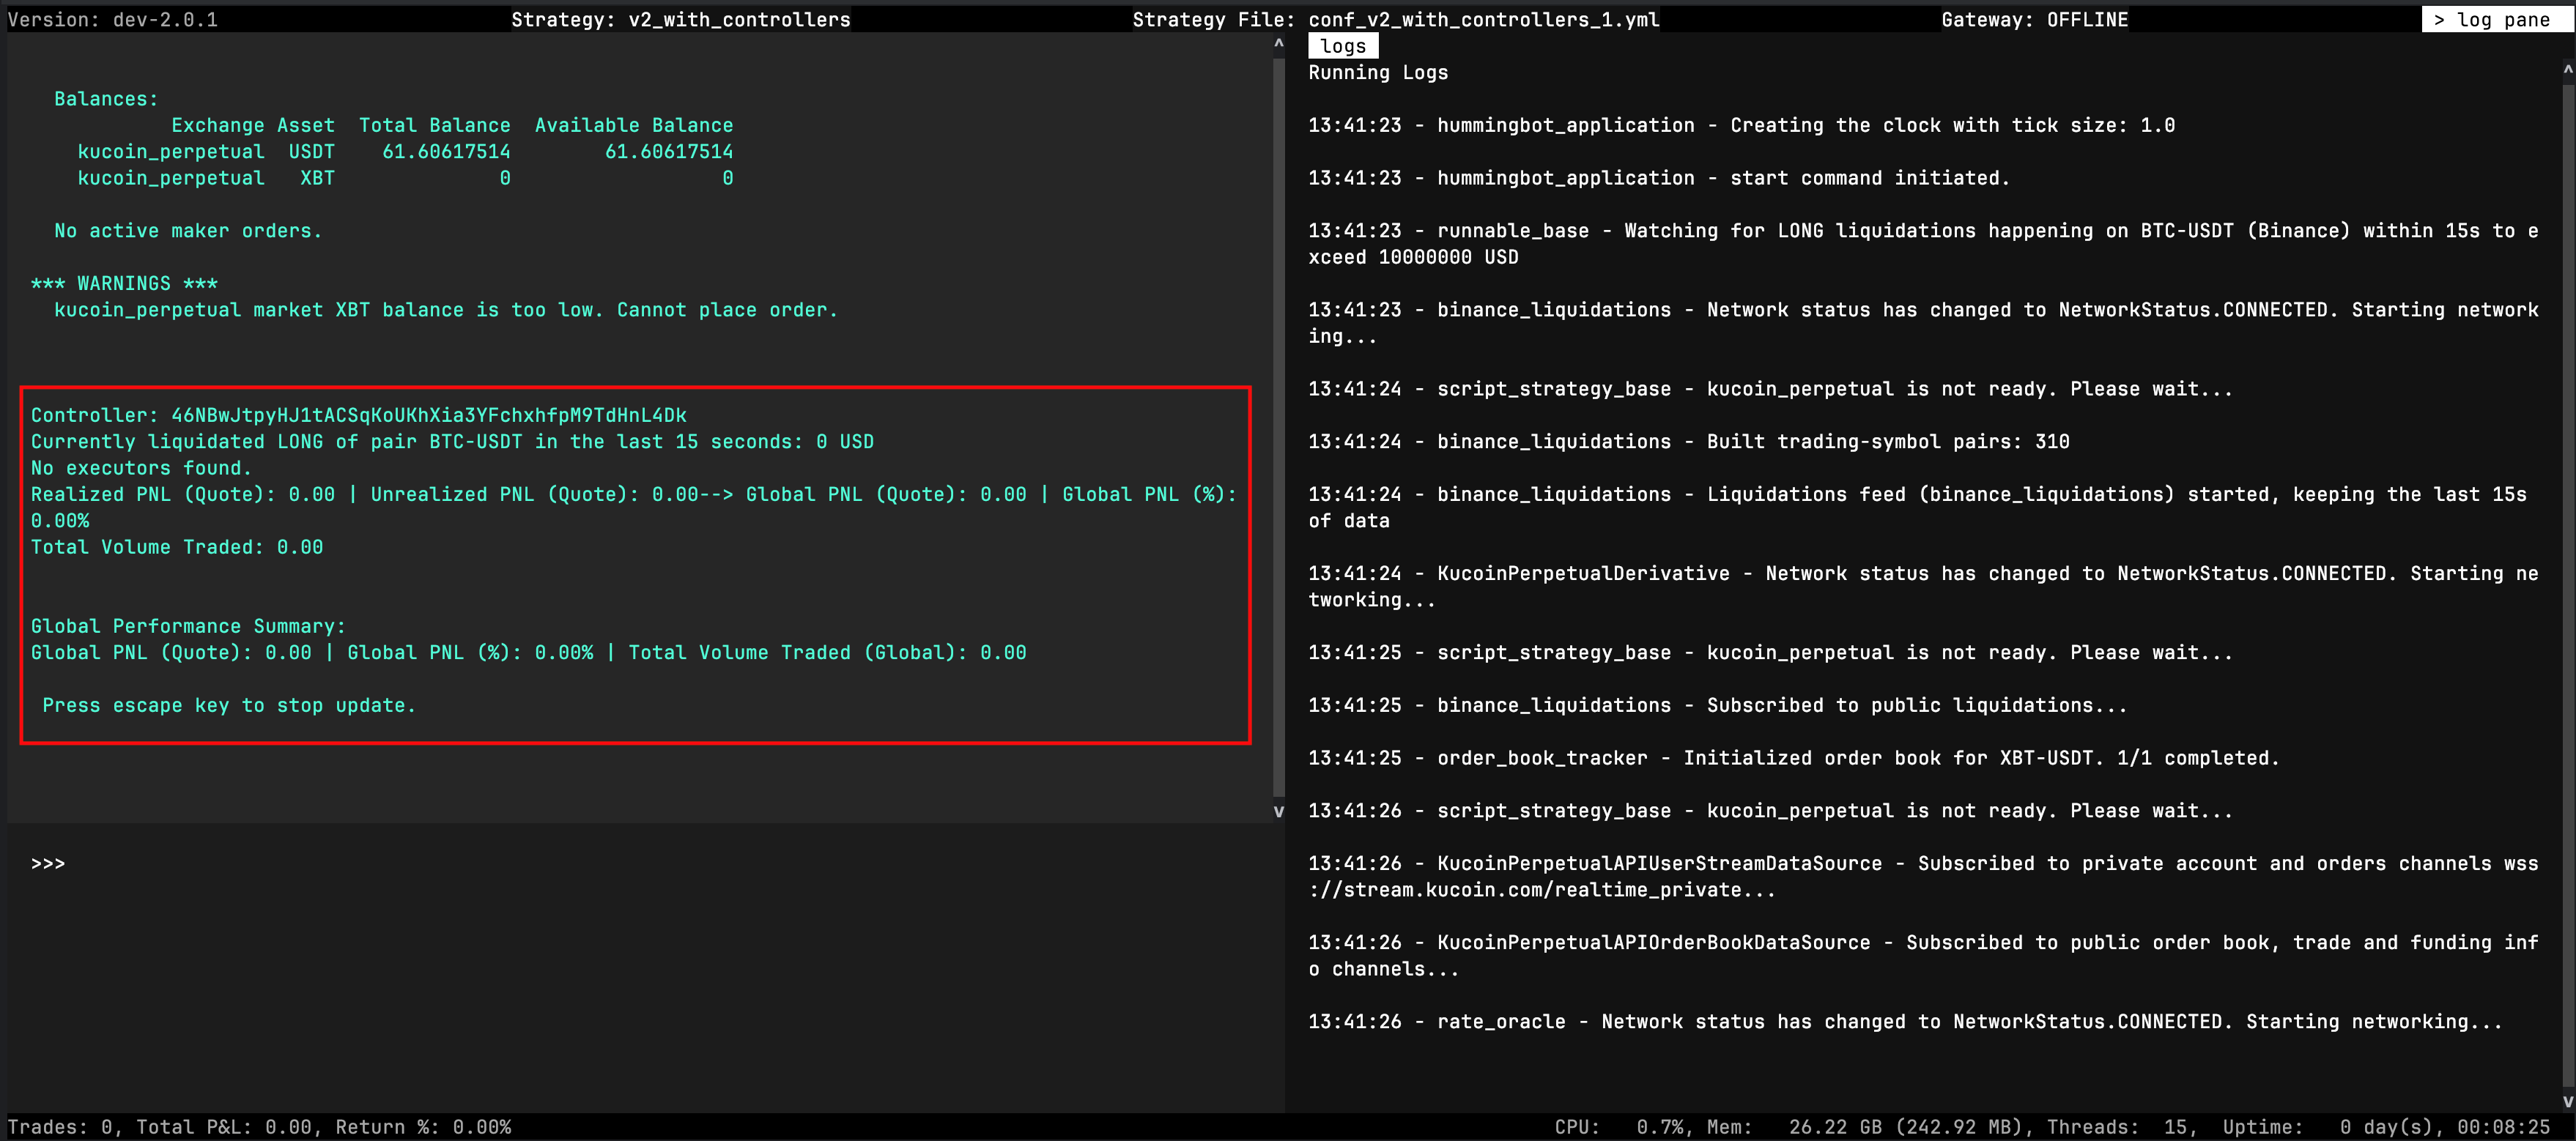The height and width of the screenshot is (1141, 2576).
Task: Click Strategy: v2_with_controllers header label
Action: coord(680,19)
